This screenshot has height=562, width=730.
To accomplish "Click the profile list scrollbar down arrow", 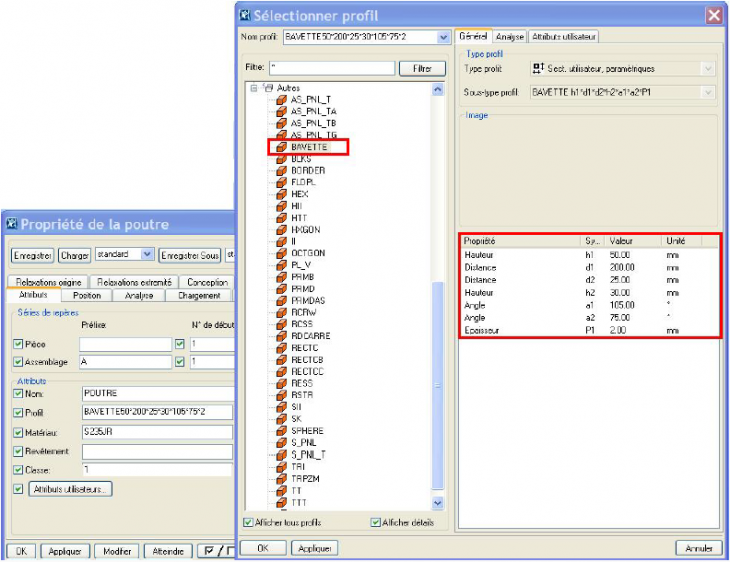I will (438, 503).
